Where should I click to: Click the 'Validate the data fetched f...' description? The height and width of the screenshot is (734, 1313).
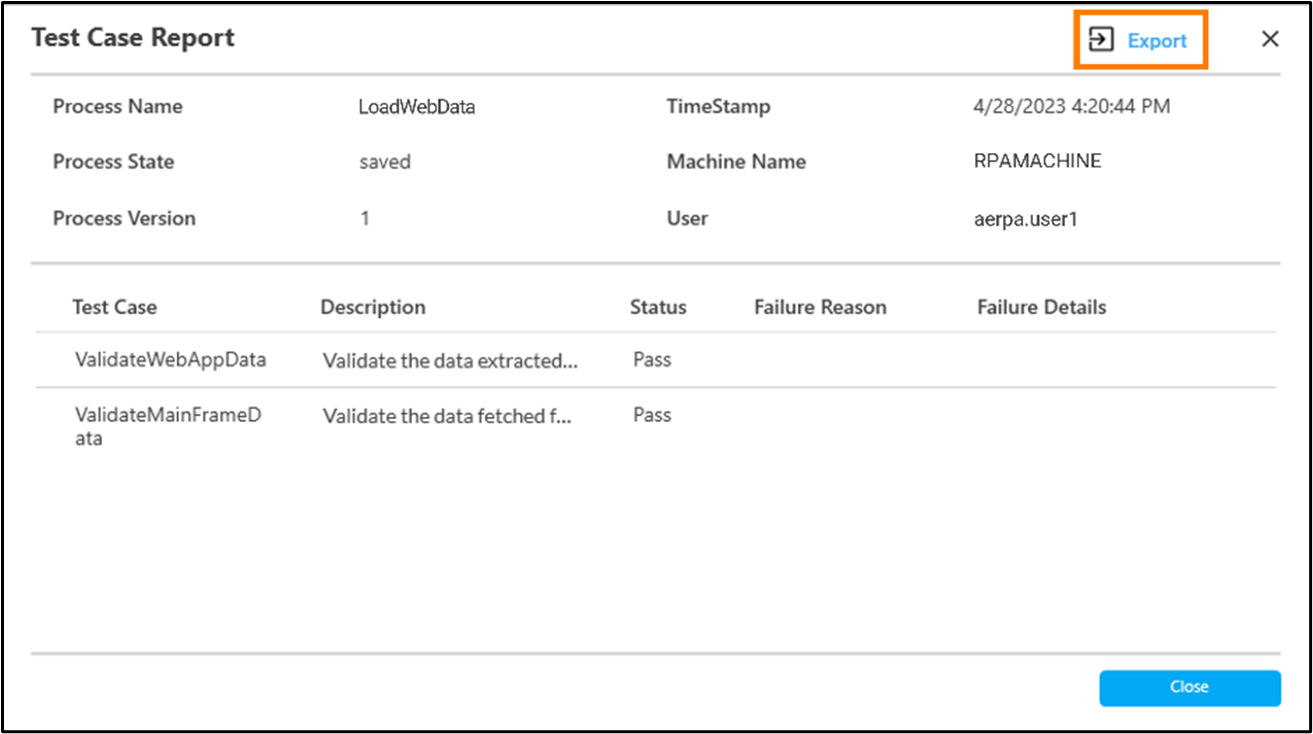pyautogui.click(x=447, y=416)
